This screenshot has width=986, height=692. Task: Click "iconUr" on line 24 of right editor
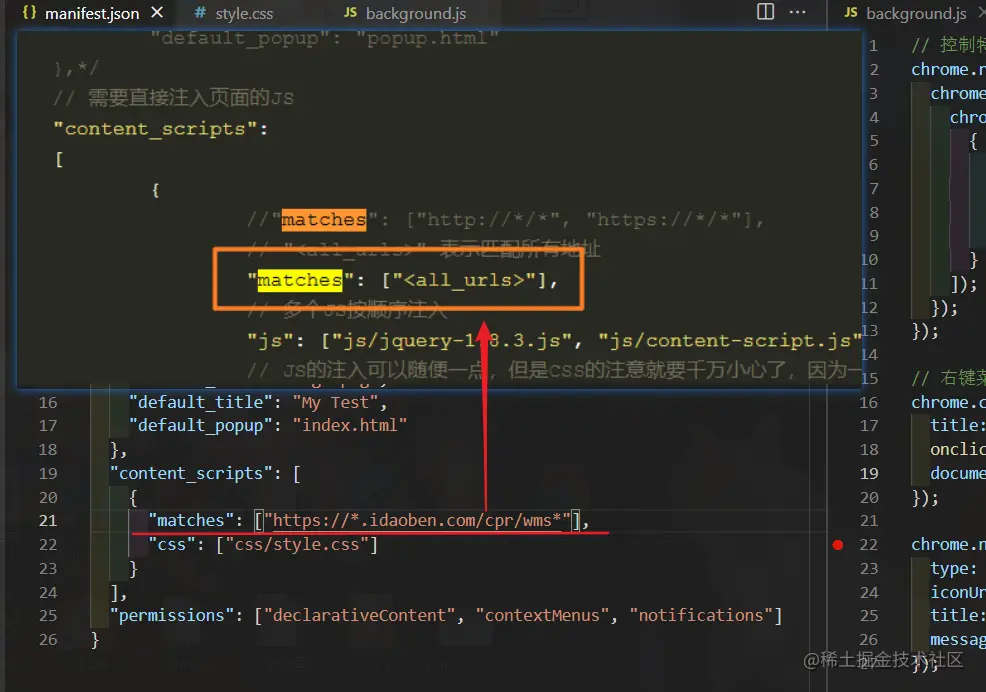coord(958,593)
